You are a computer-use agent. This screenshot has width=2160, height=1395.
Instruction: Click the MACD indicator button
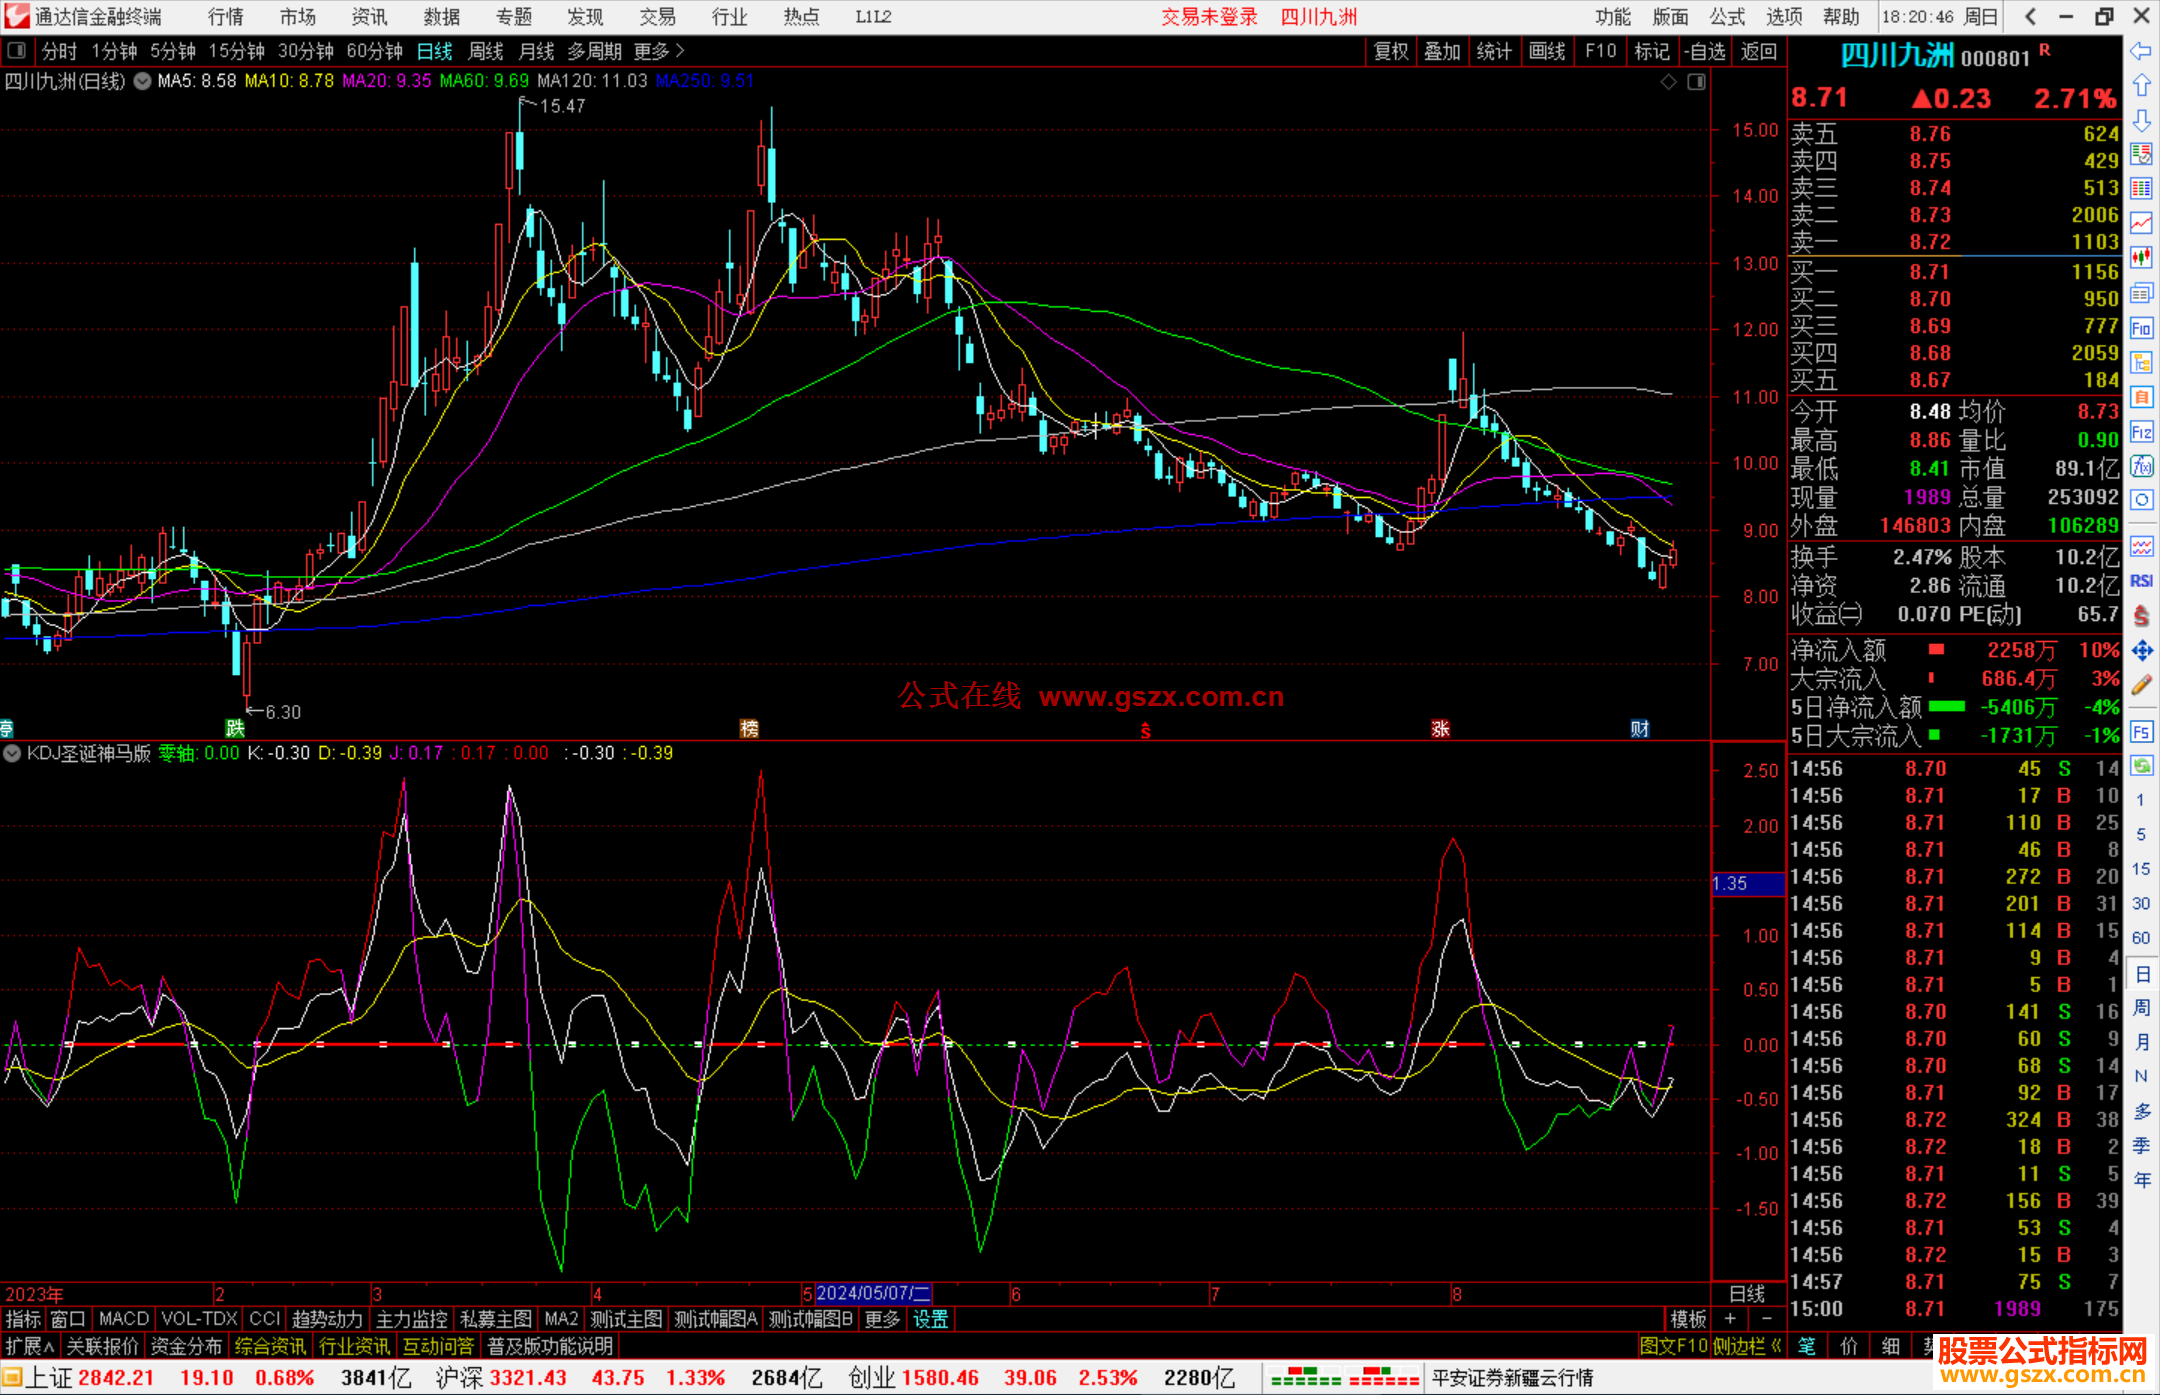(x=124, y=1319)
